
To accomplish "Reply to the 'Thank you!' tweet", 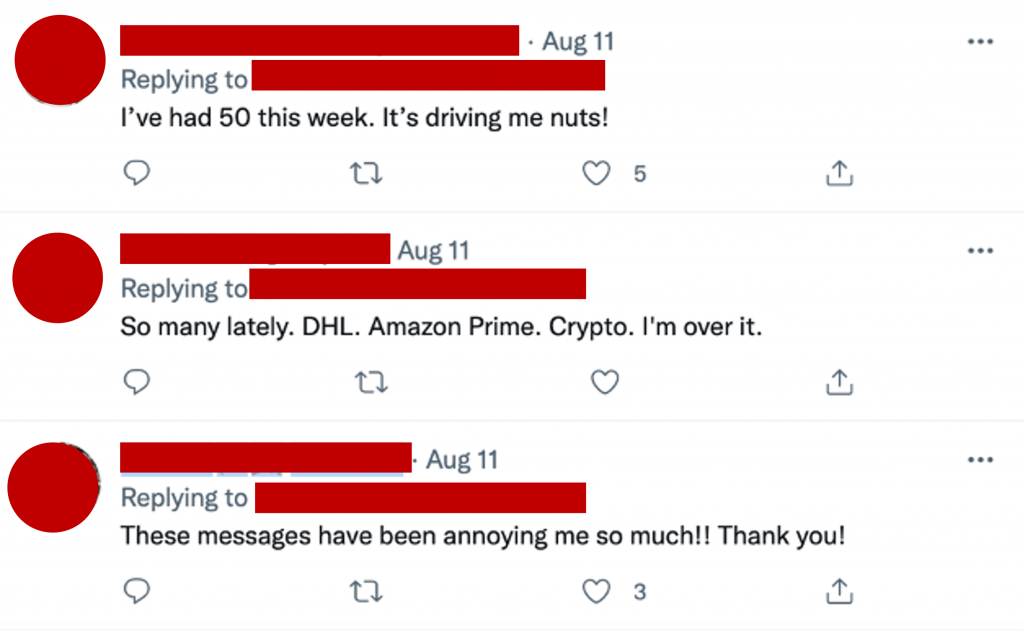I will pyautogui.click(x=137, y=591).
